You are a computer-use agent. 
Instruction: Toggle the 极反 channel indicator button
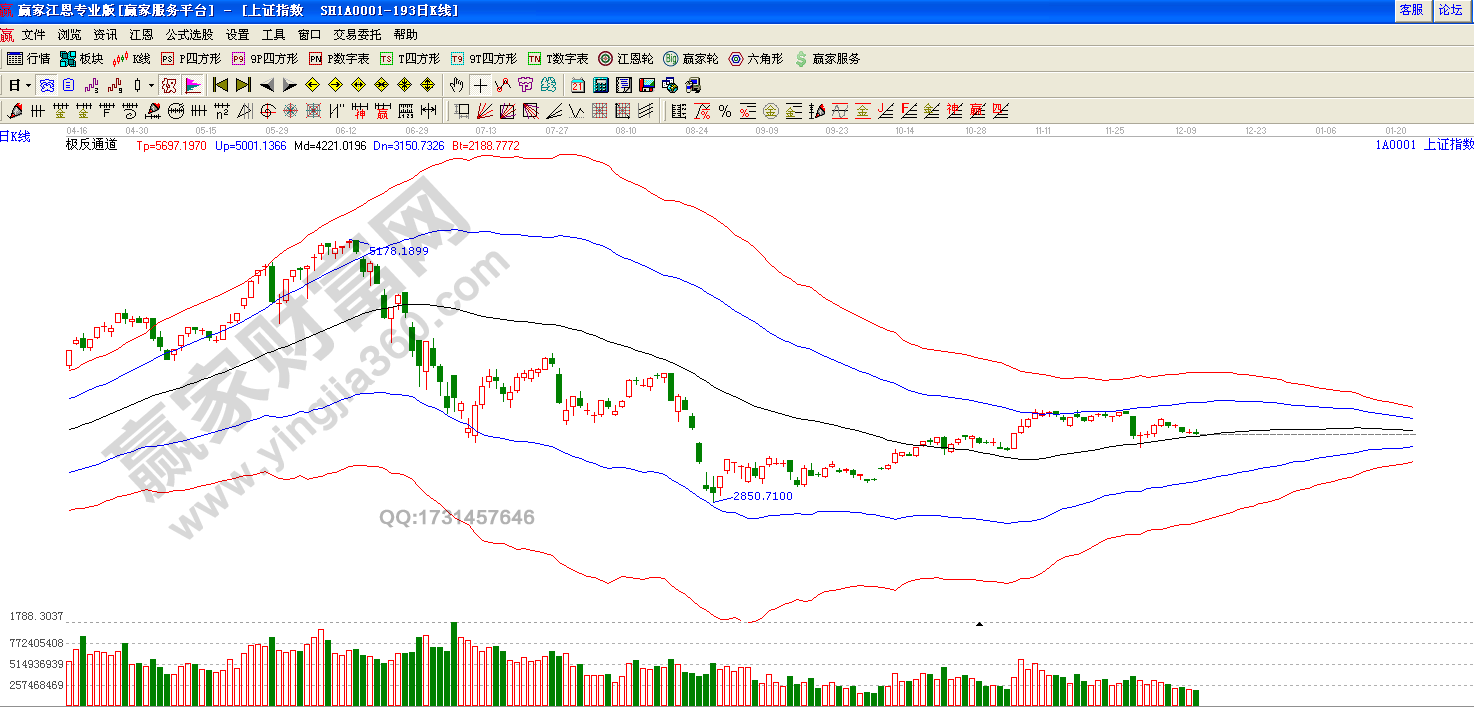coord(169,85)
